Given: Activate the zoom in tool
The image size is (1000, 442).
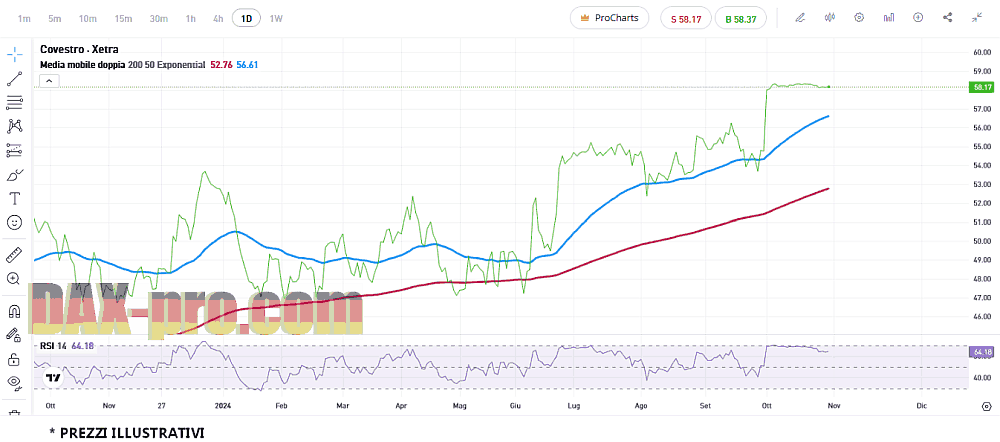Looking at the screenshot, I should (14, 279).
